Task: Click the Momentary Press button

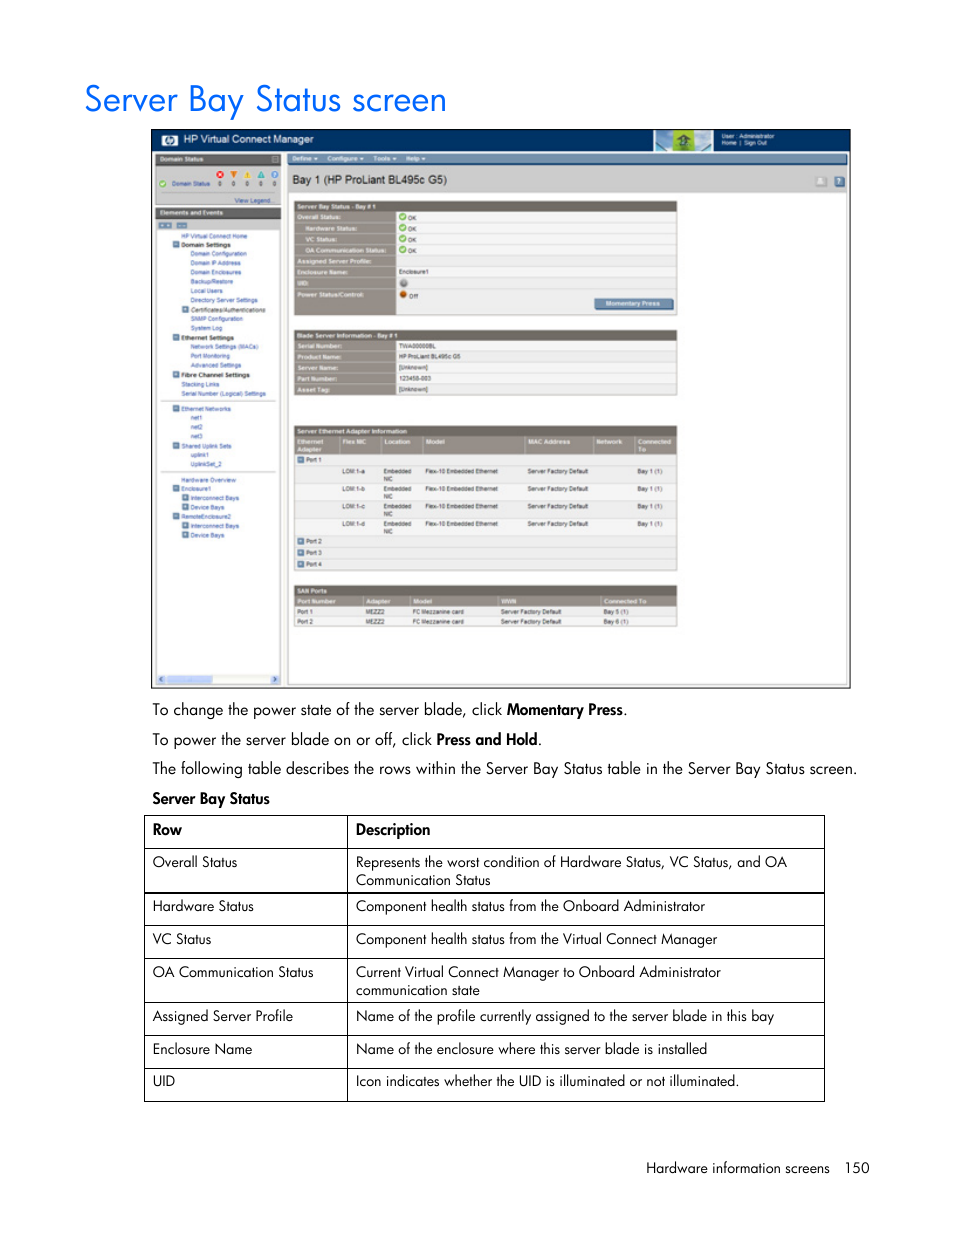Action: pos(634,304)
